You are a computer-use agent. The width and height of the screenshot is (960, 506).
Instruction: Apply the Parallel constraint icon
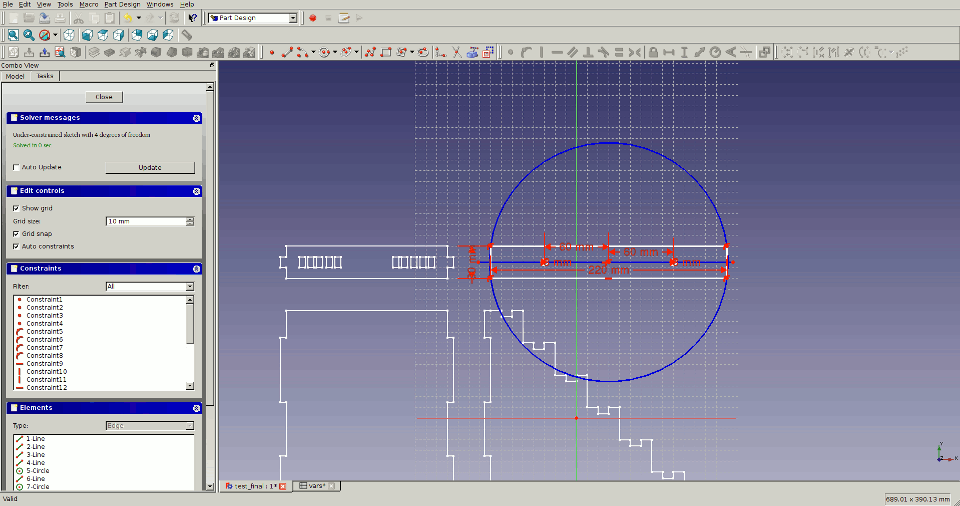coord(572,53)
